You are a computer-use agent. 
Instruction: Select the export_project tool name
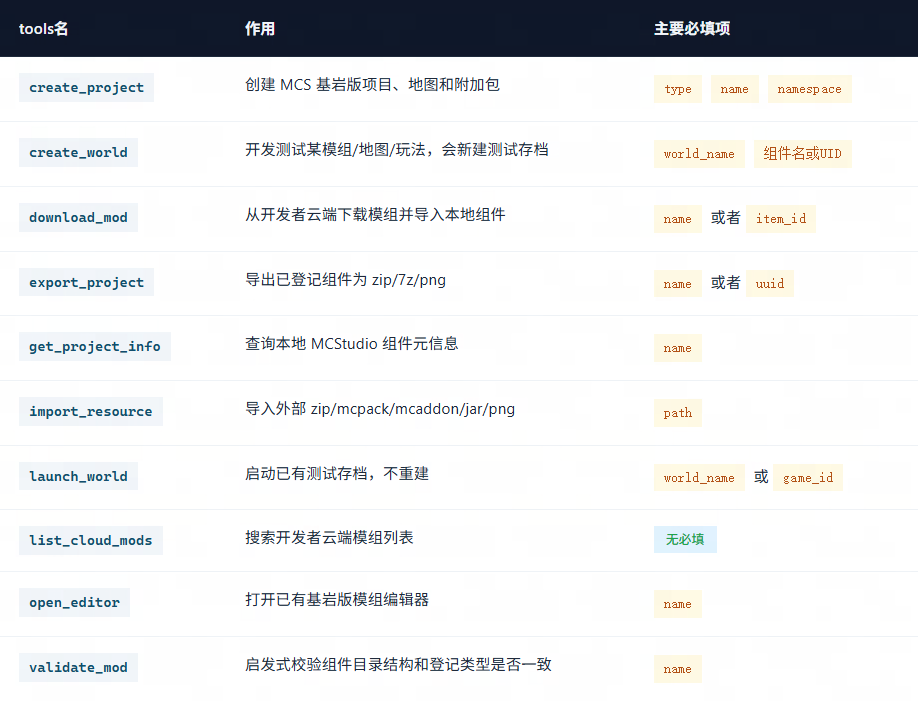tap(87, 282)
